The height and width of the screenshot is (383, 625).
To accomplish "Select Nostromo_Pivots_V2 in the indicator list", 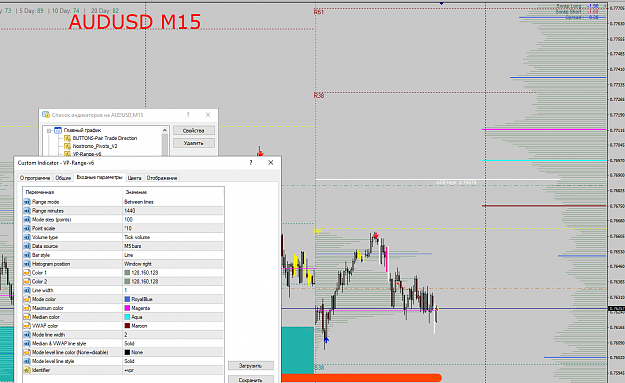I will [95, 146].
